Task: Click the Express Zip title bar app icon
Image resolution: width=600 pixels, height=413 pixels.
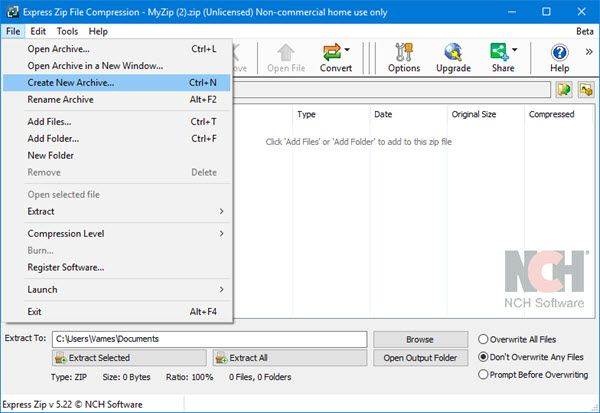Action: tap(12, 12)
